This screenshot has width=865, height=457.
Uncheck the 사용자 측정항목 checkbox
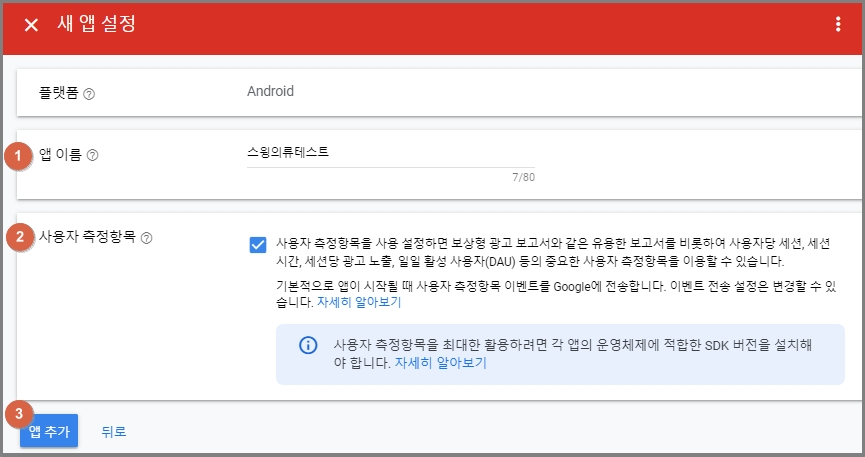258,245
